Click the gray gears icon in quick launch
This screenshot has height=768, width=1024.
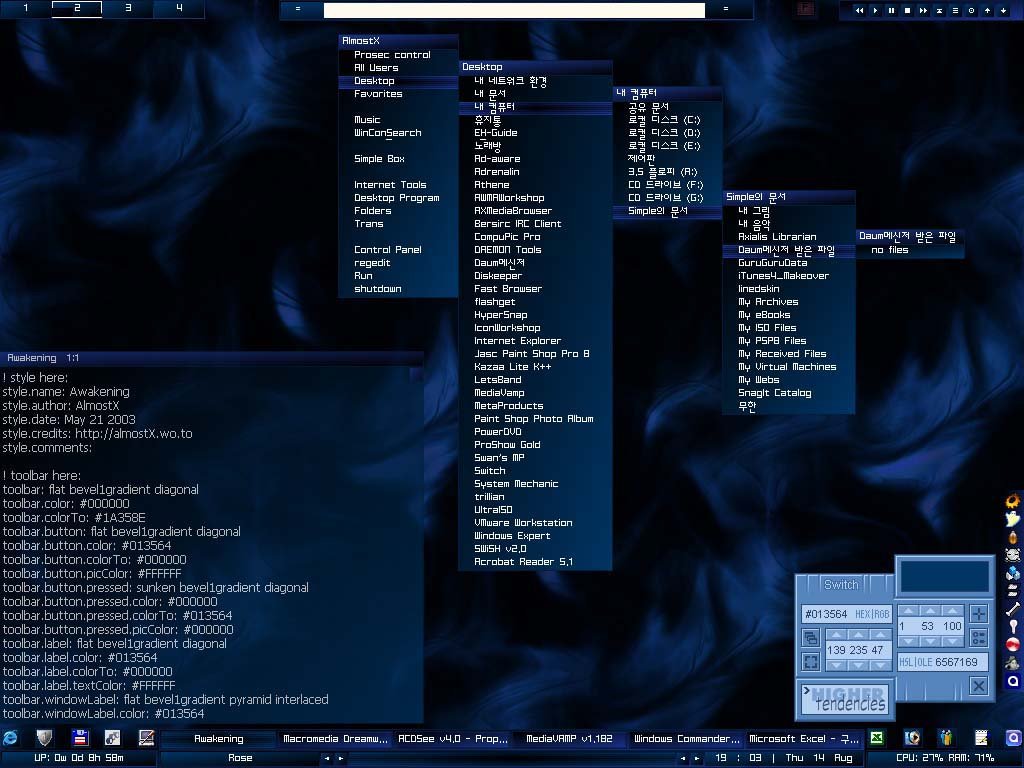[x=112, y=738]
